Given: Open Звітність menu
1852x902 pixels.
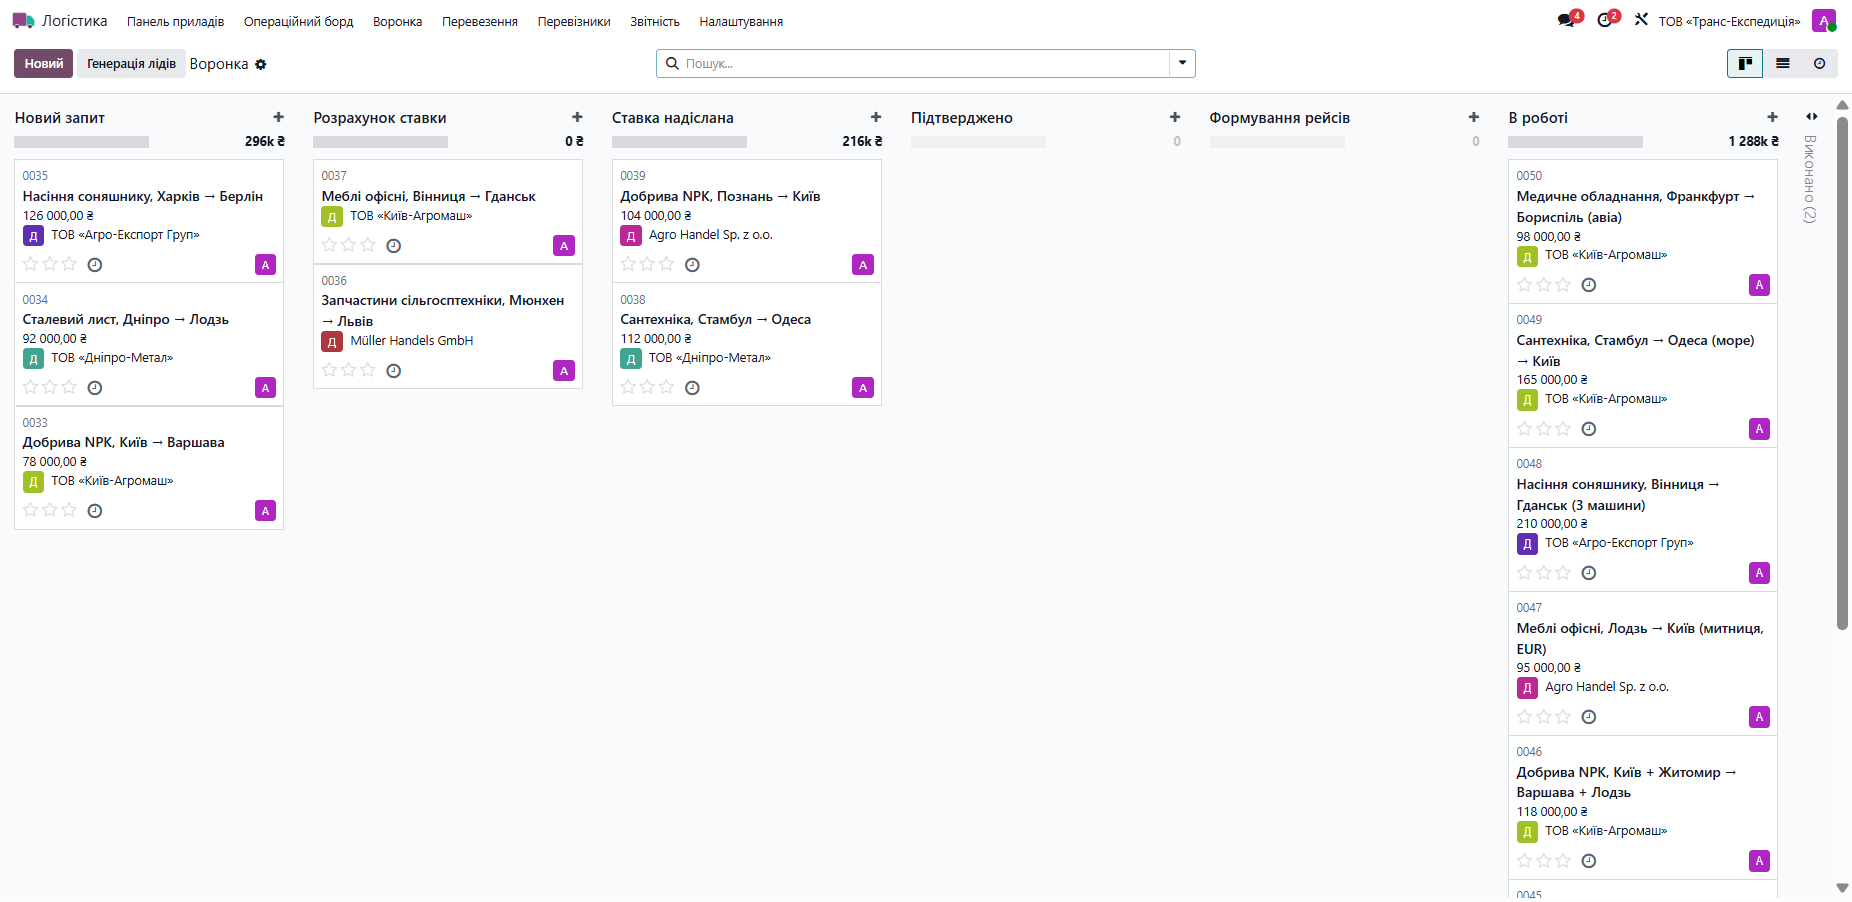Looking at the screenshot, I should pos(655,21).
